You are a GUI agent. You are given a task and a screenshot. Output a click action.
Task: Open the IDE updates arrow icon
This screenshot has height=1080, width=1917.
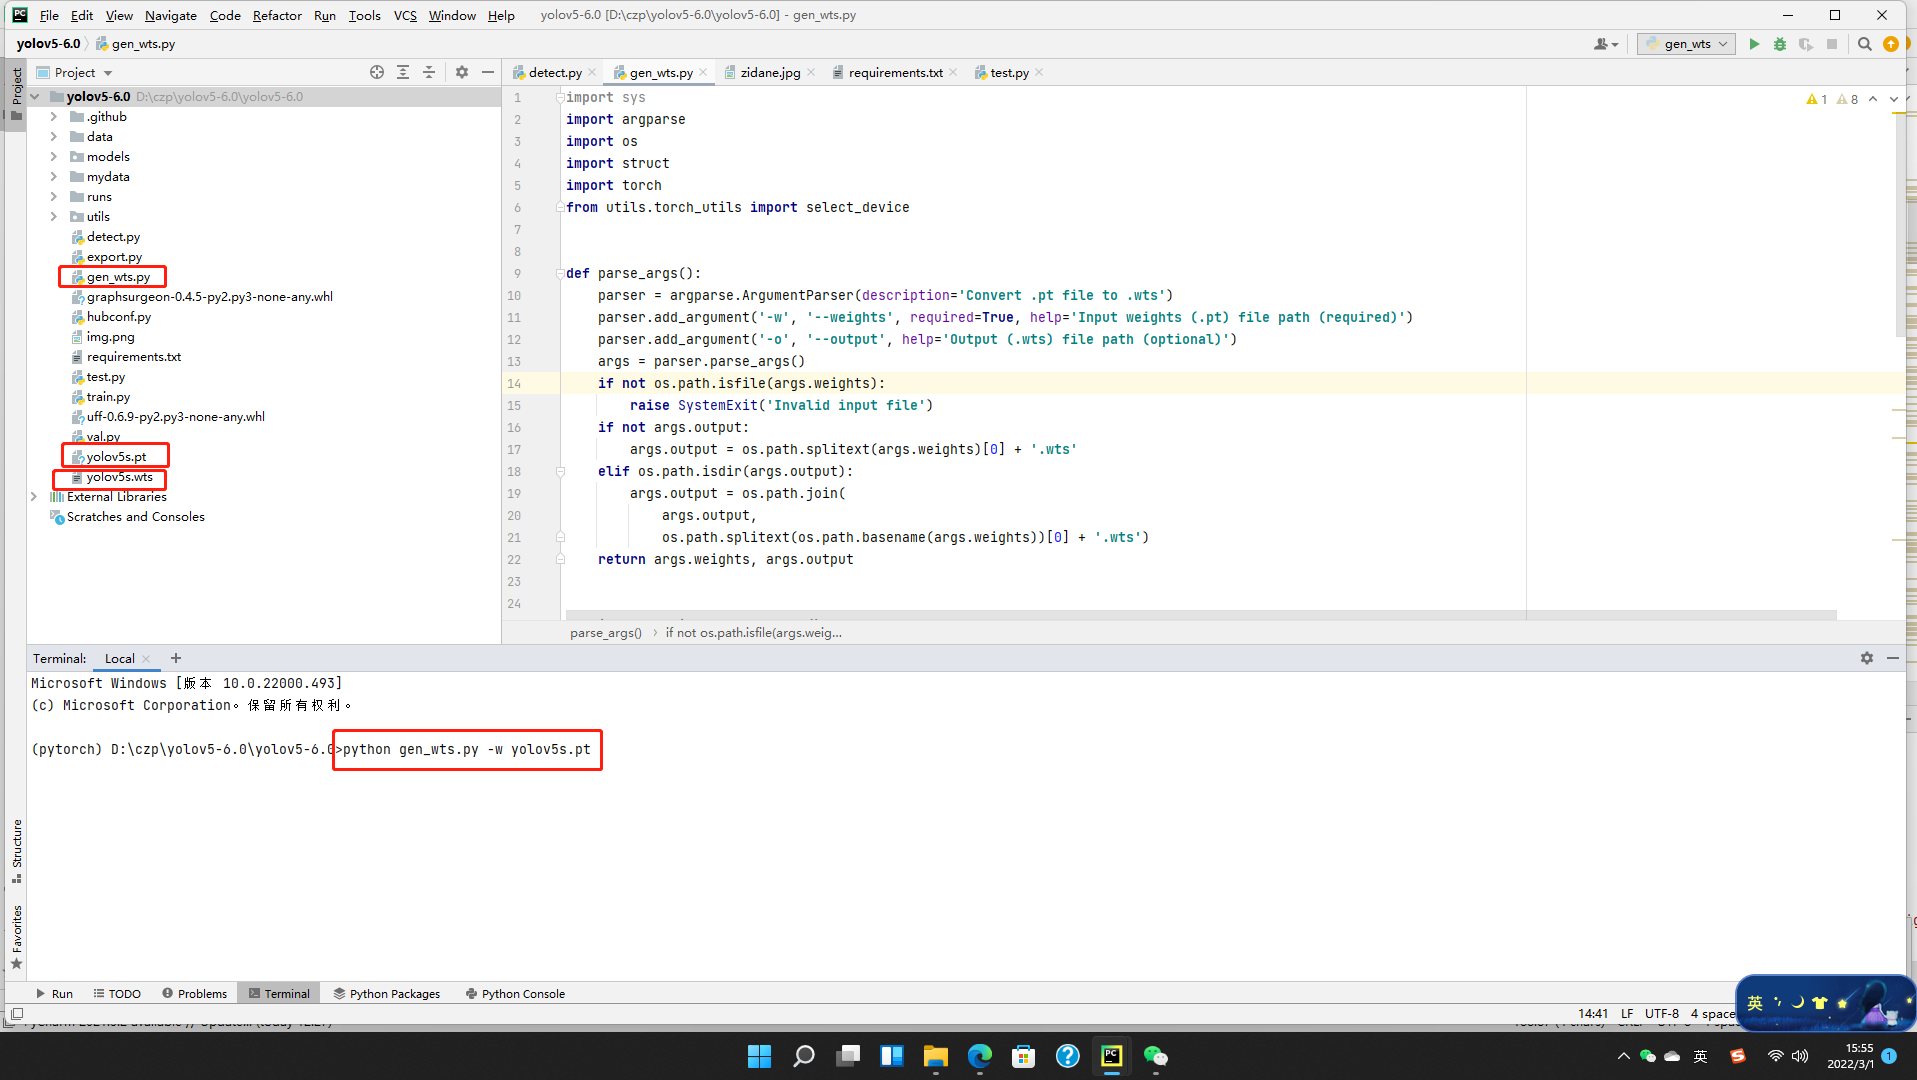[1891, 44]
